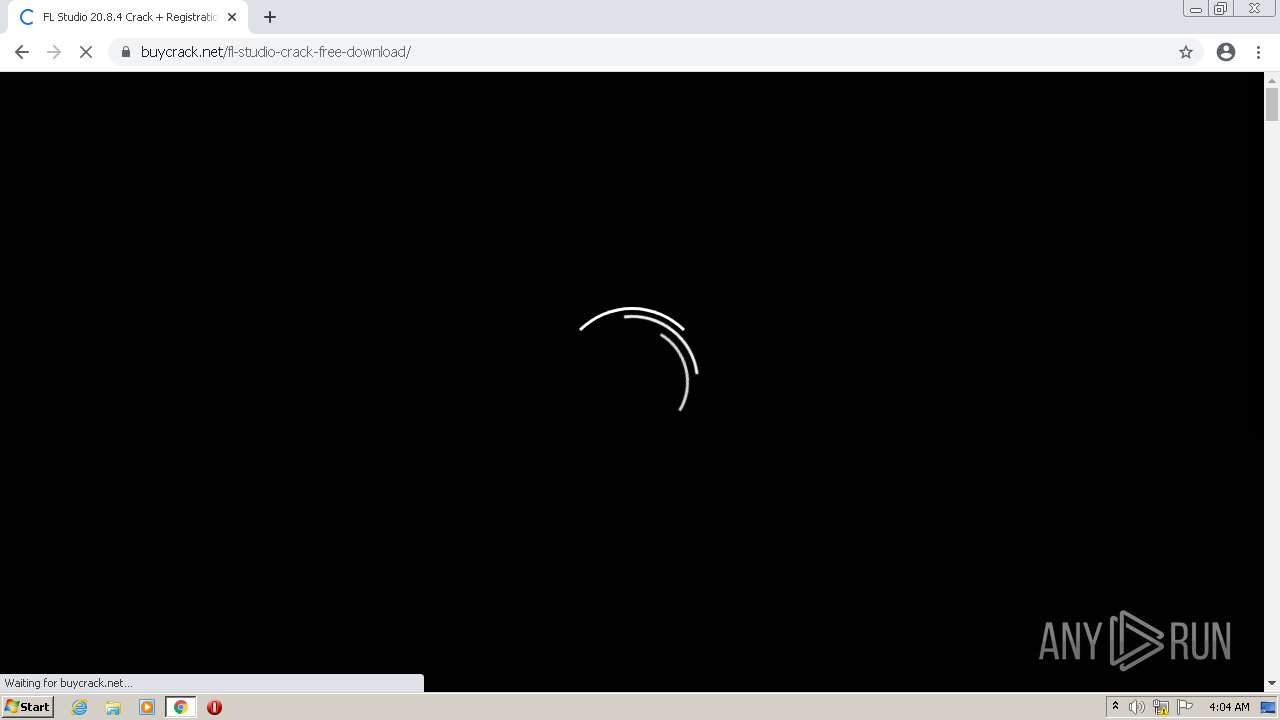Stop loading the page
Screen dimensions: 1280x720
86,52
